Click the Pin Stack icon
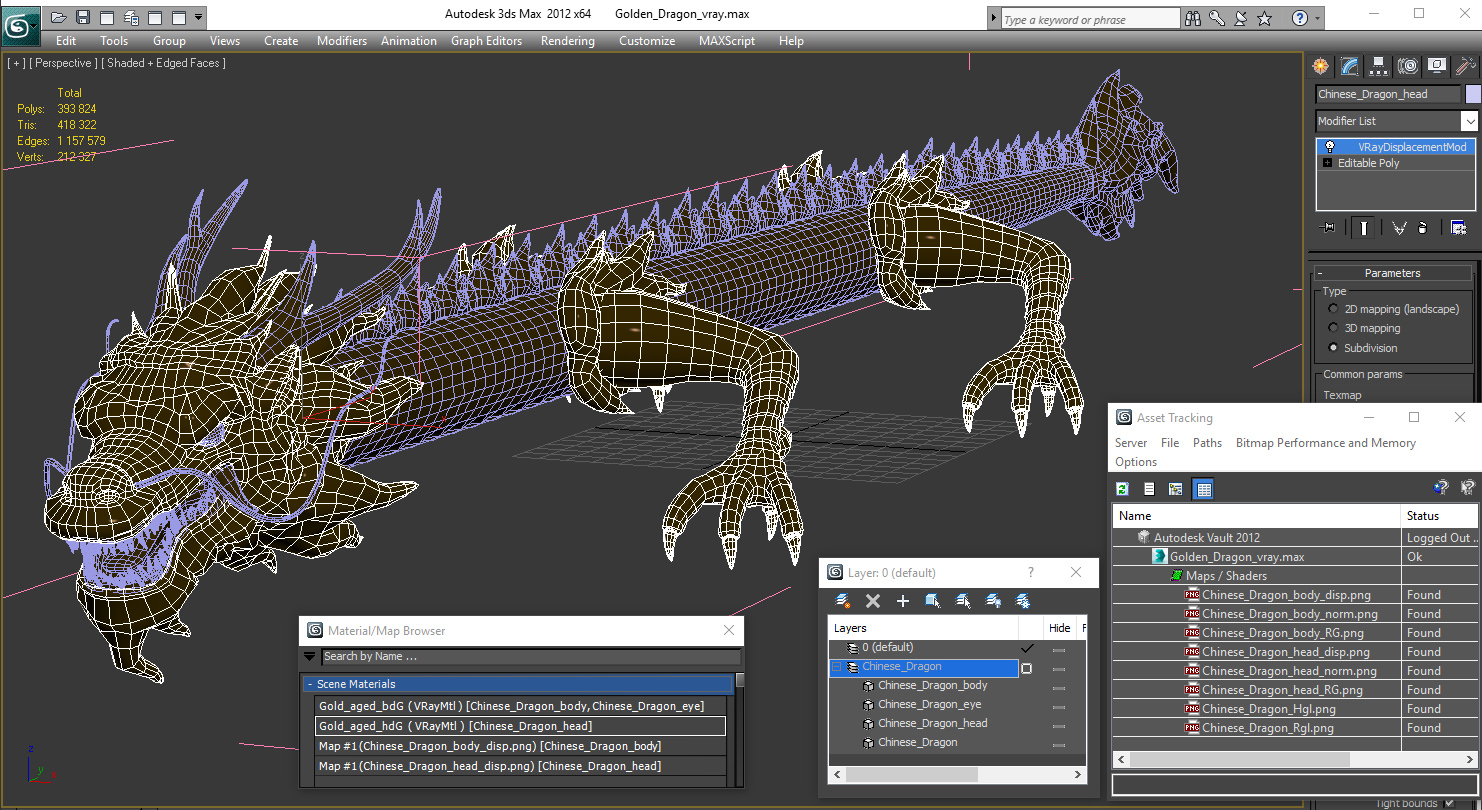Viewport: 1482px width, 810px height. click(1328, 228)
